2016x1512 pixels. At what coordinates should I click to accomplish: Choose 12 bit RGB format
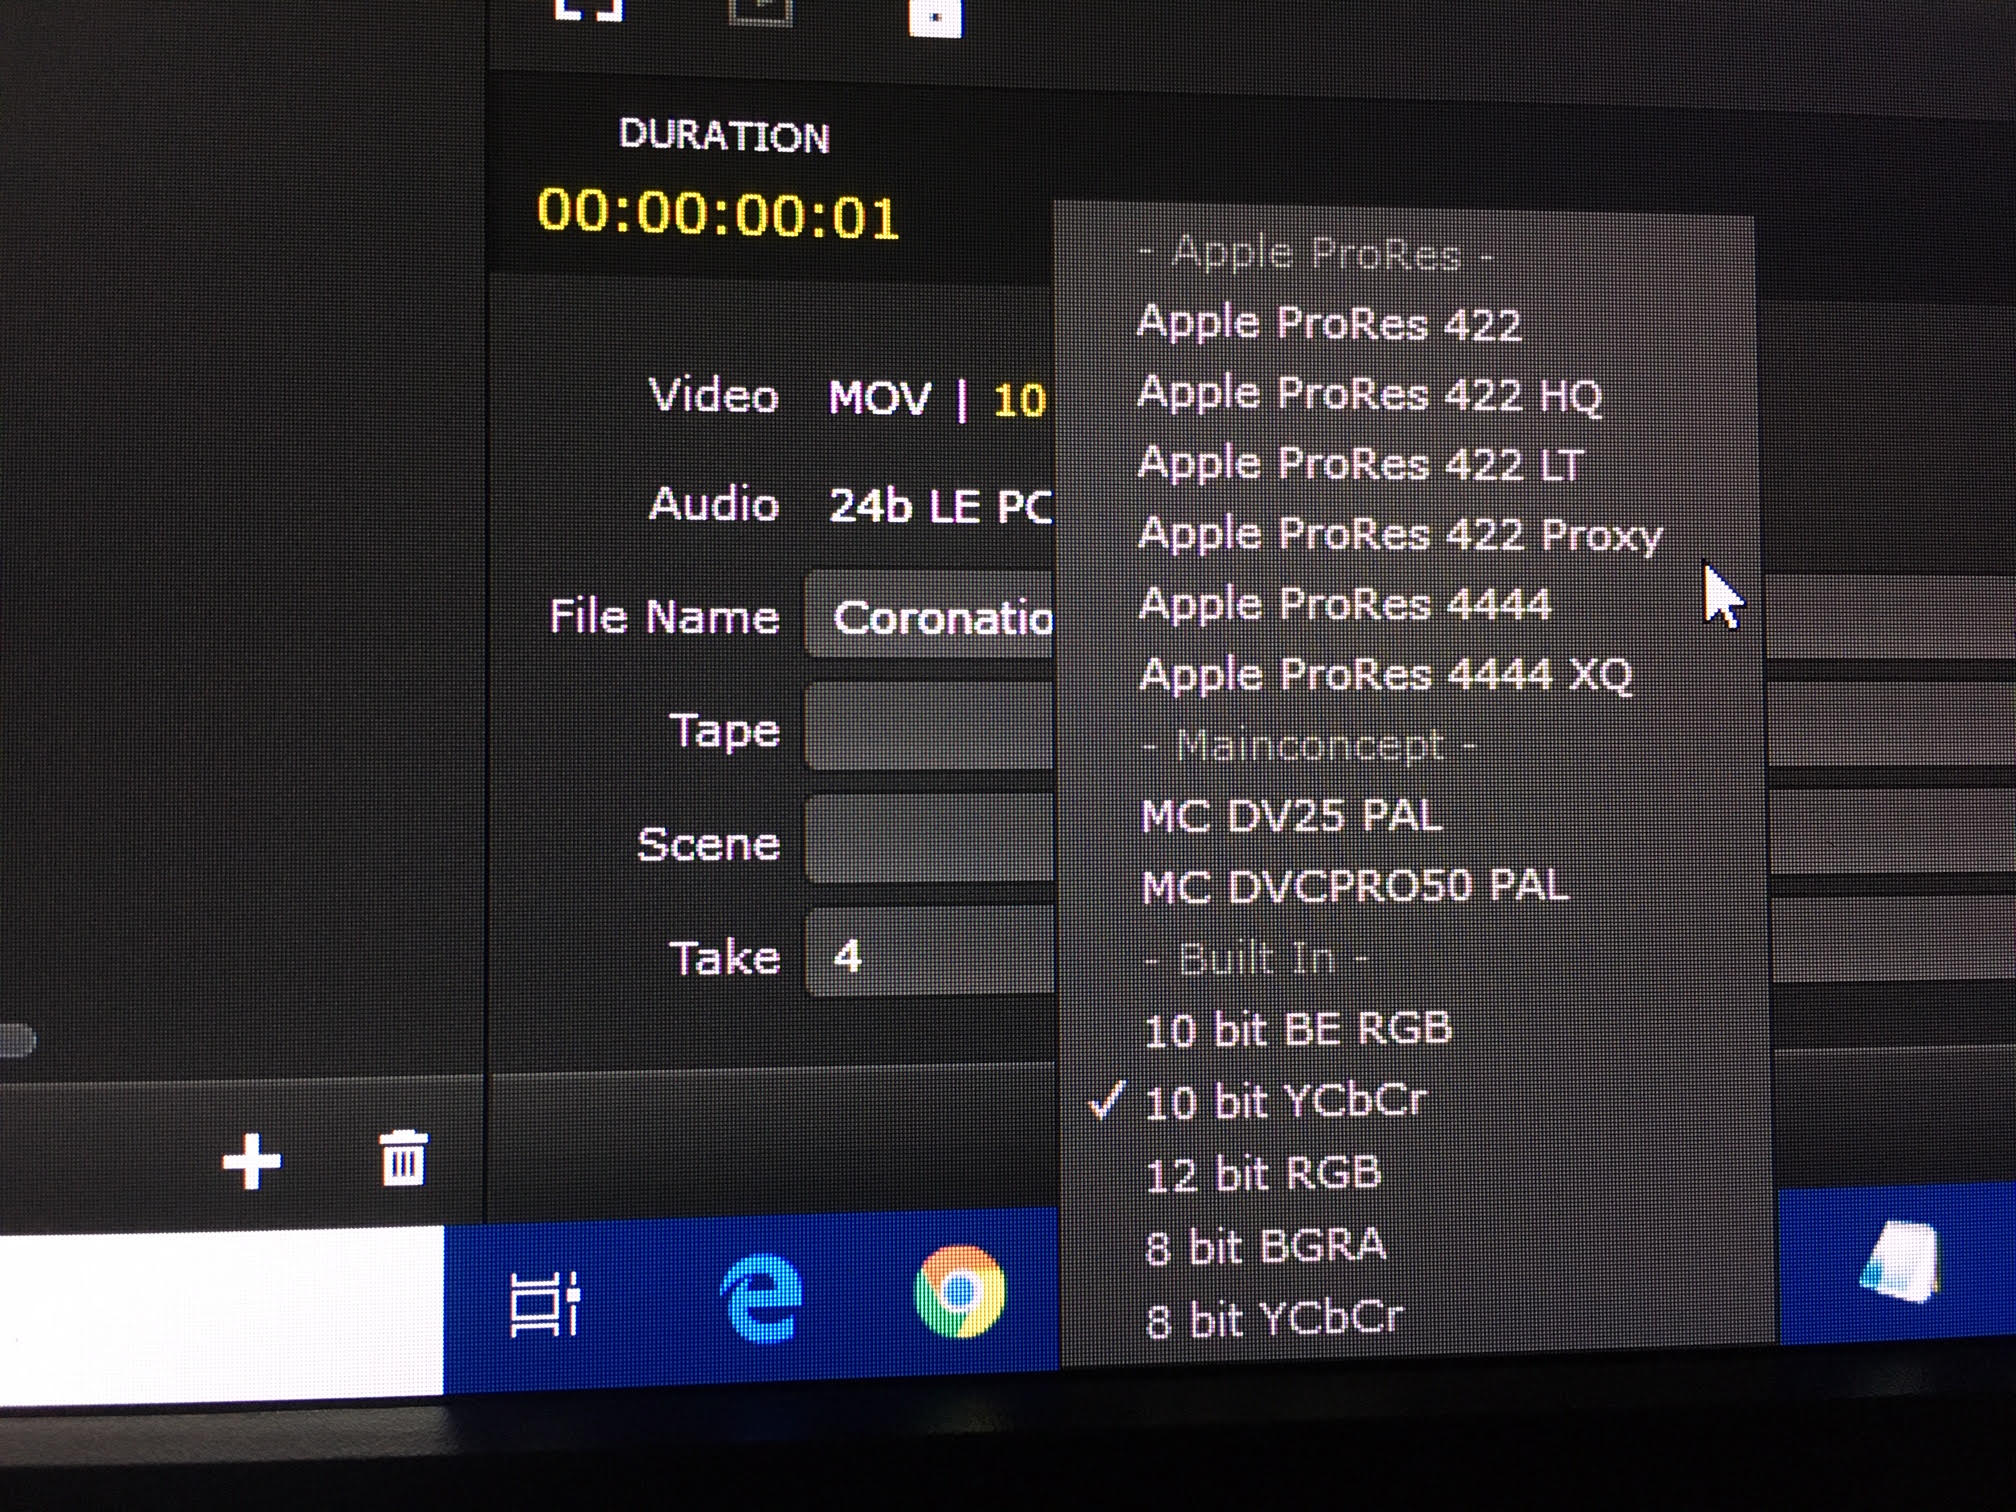(1263, 1175)
